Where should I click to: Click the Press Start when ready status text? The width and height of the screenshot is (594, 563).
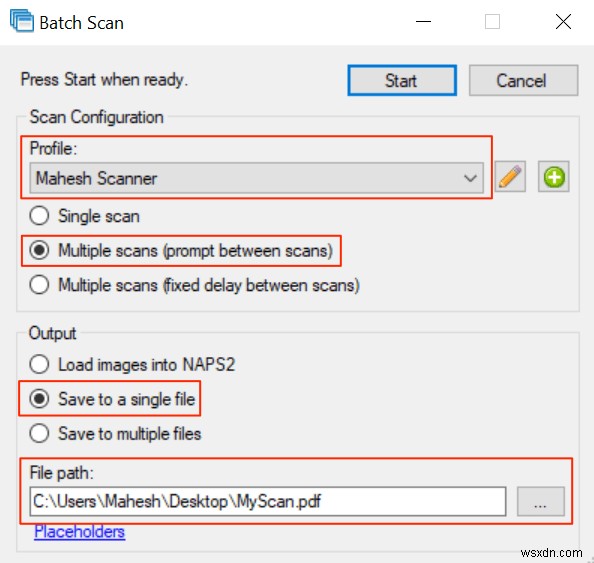[104, 80]
